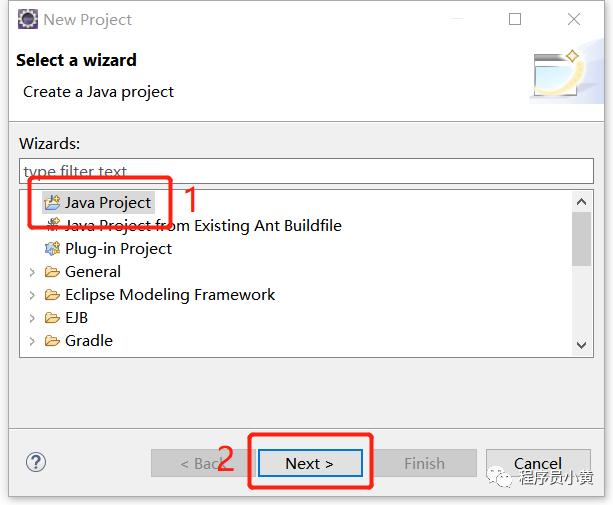Click the wizard list scroll up arrow
Screen dimensions: 613x505
point(582,202)
